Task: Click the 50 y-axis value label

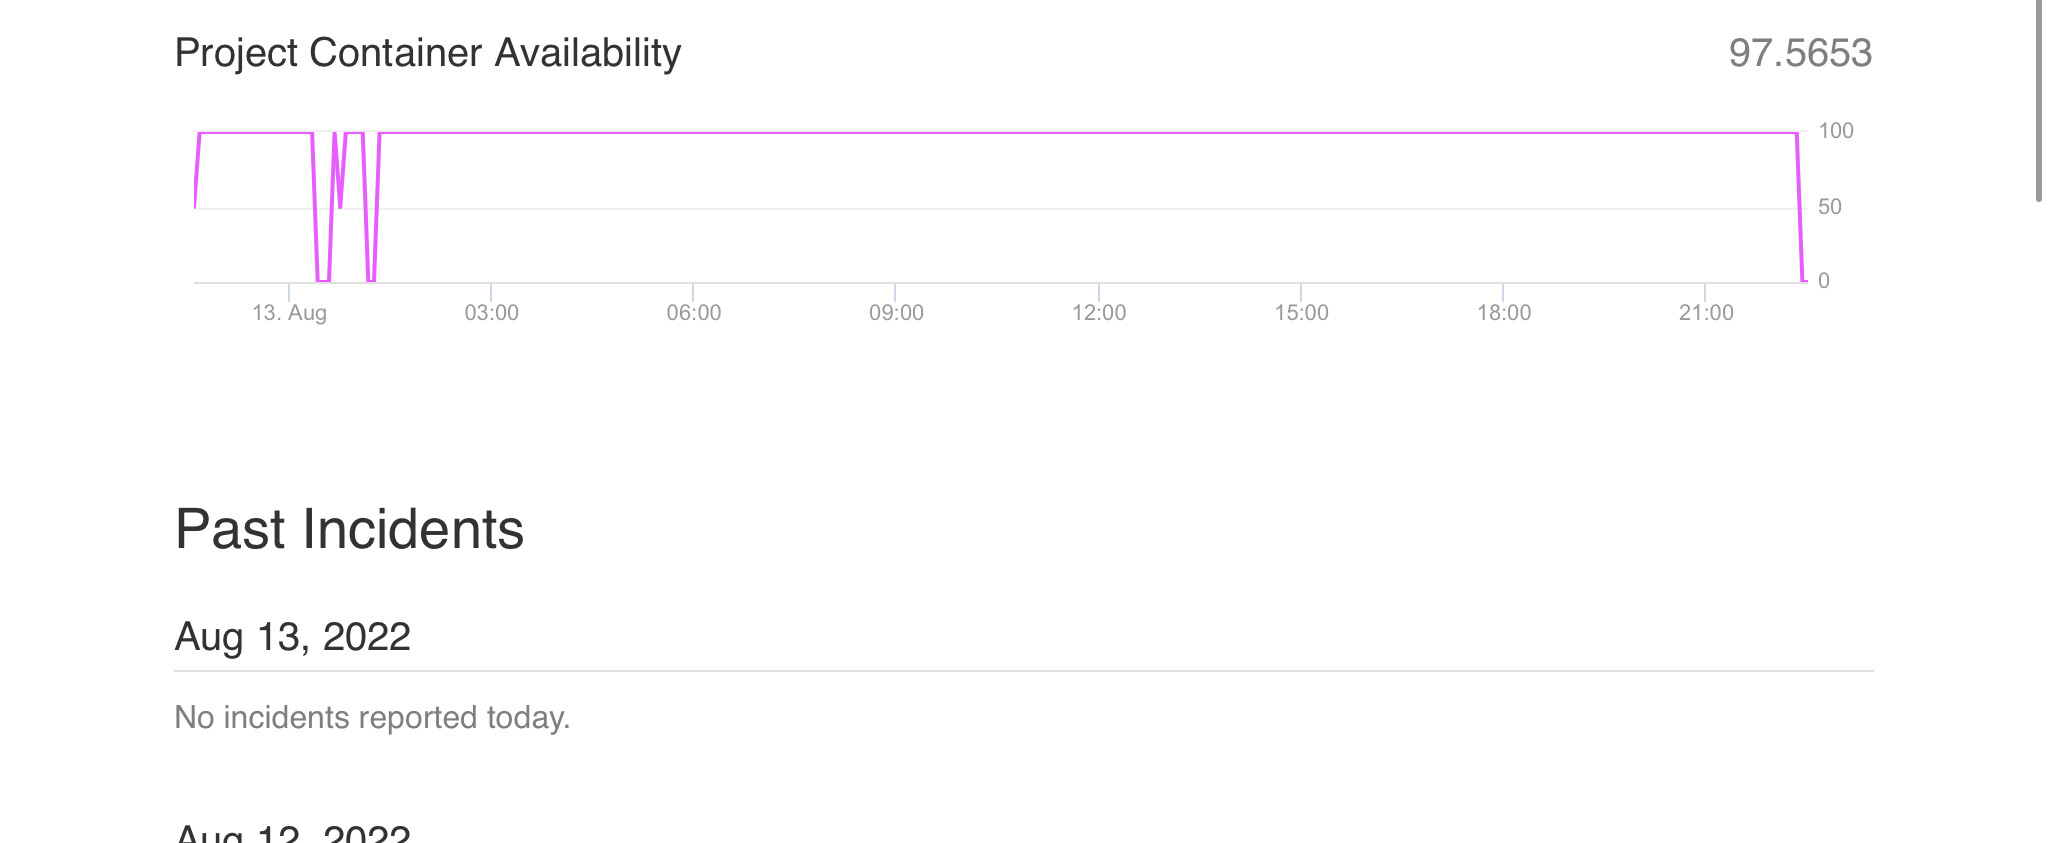Action: (x=1830, y=207)
